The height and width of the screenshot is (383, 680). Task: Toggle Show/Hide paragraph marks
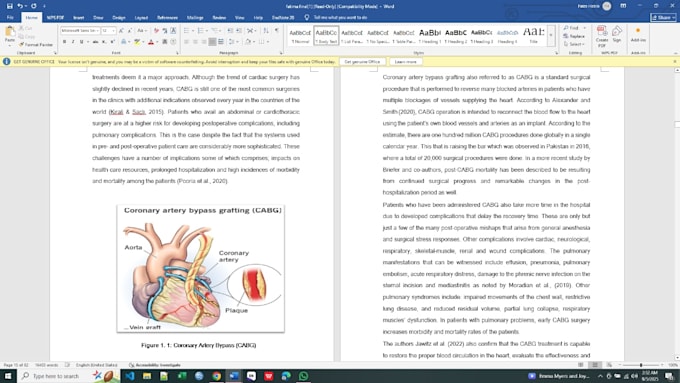(x=276, y=30)
